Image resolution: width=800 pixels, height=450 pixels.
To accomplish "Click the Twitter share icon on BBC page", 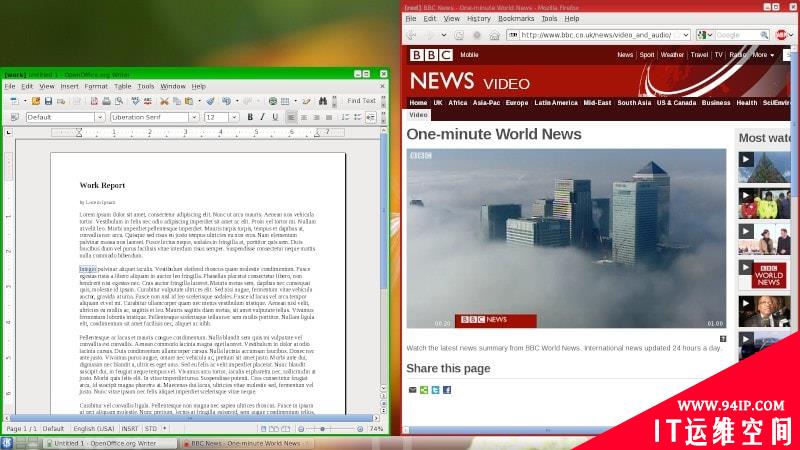I will click(x=435, y=390).
